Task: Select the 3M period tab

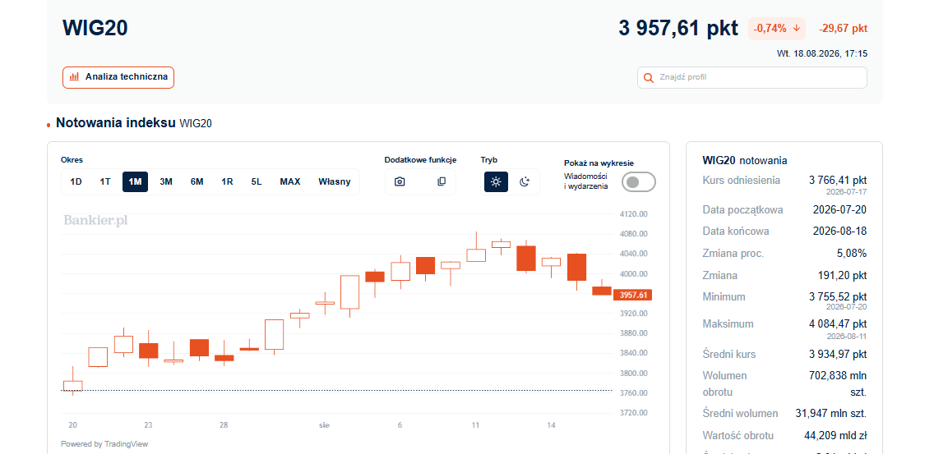Action: click(166, 181)
